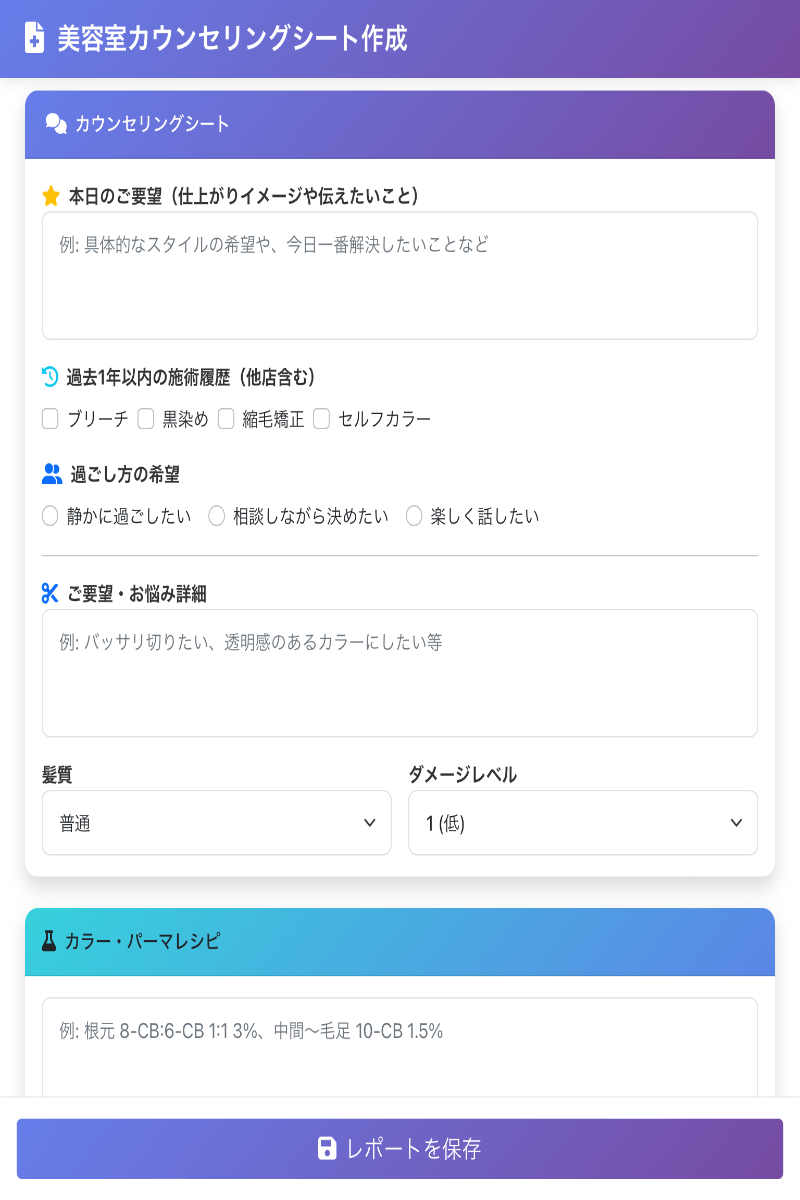The height and width of the screenshot is (1200, 800).
Task: Select the 静かに過ごしたい radio button
Action: [x=49, y=516]
